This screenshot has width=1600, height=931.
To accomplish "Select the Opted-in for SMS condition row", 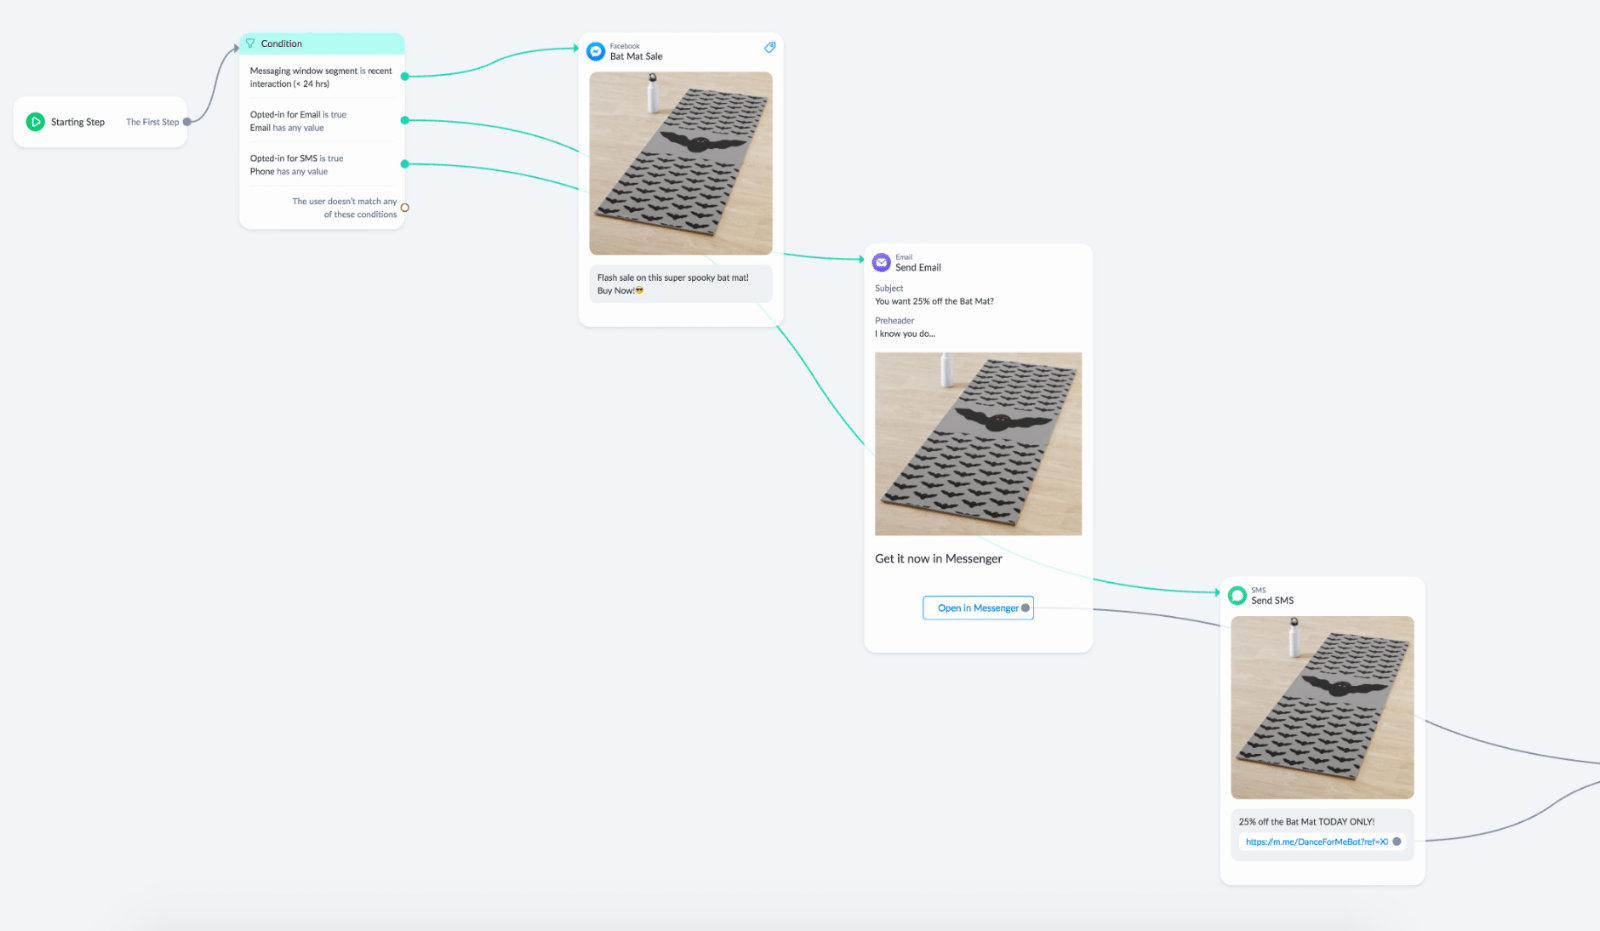I will tap(296, 165).
